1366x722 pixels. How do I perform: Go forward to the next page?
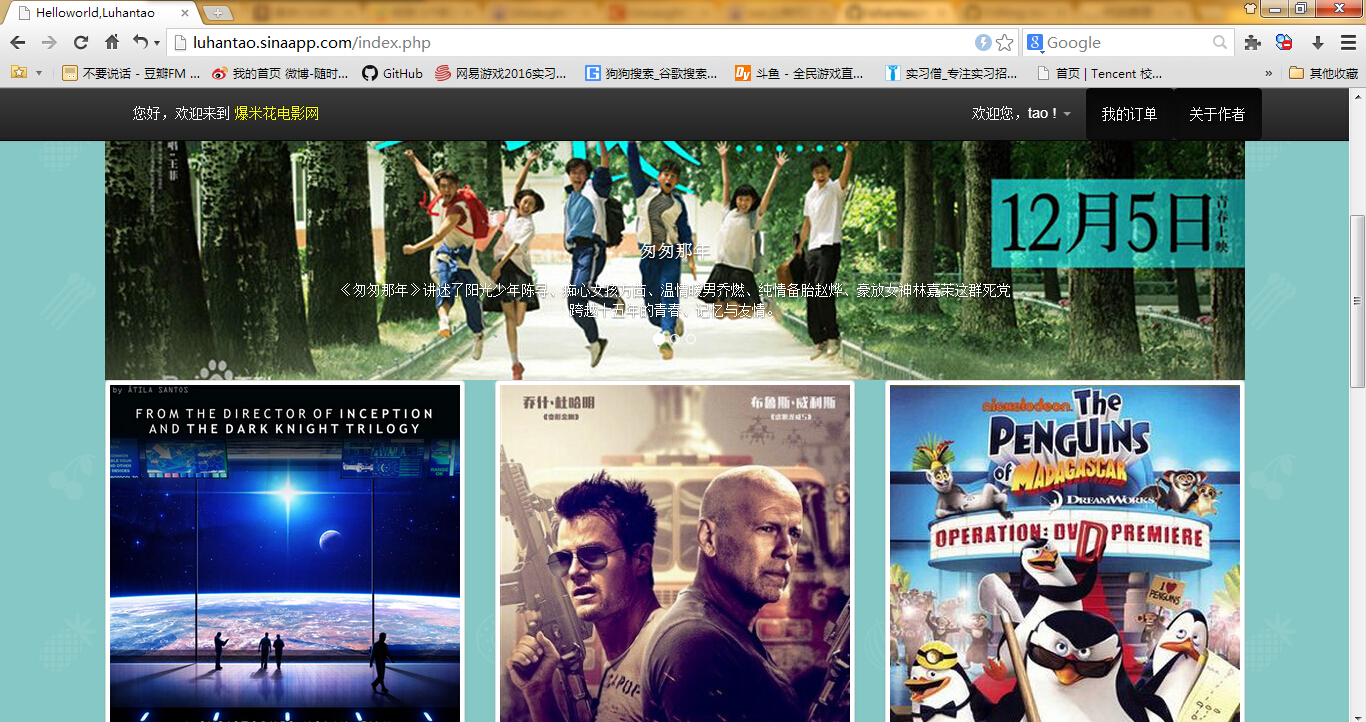49,43
